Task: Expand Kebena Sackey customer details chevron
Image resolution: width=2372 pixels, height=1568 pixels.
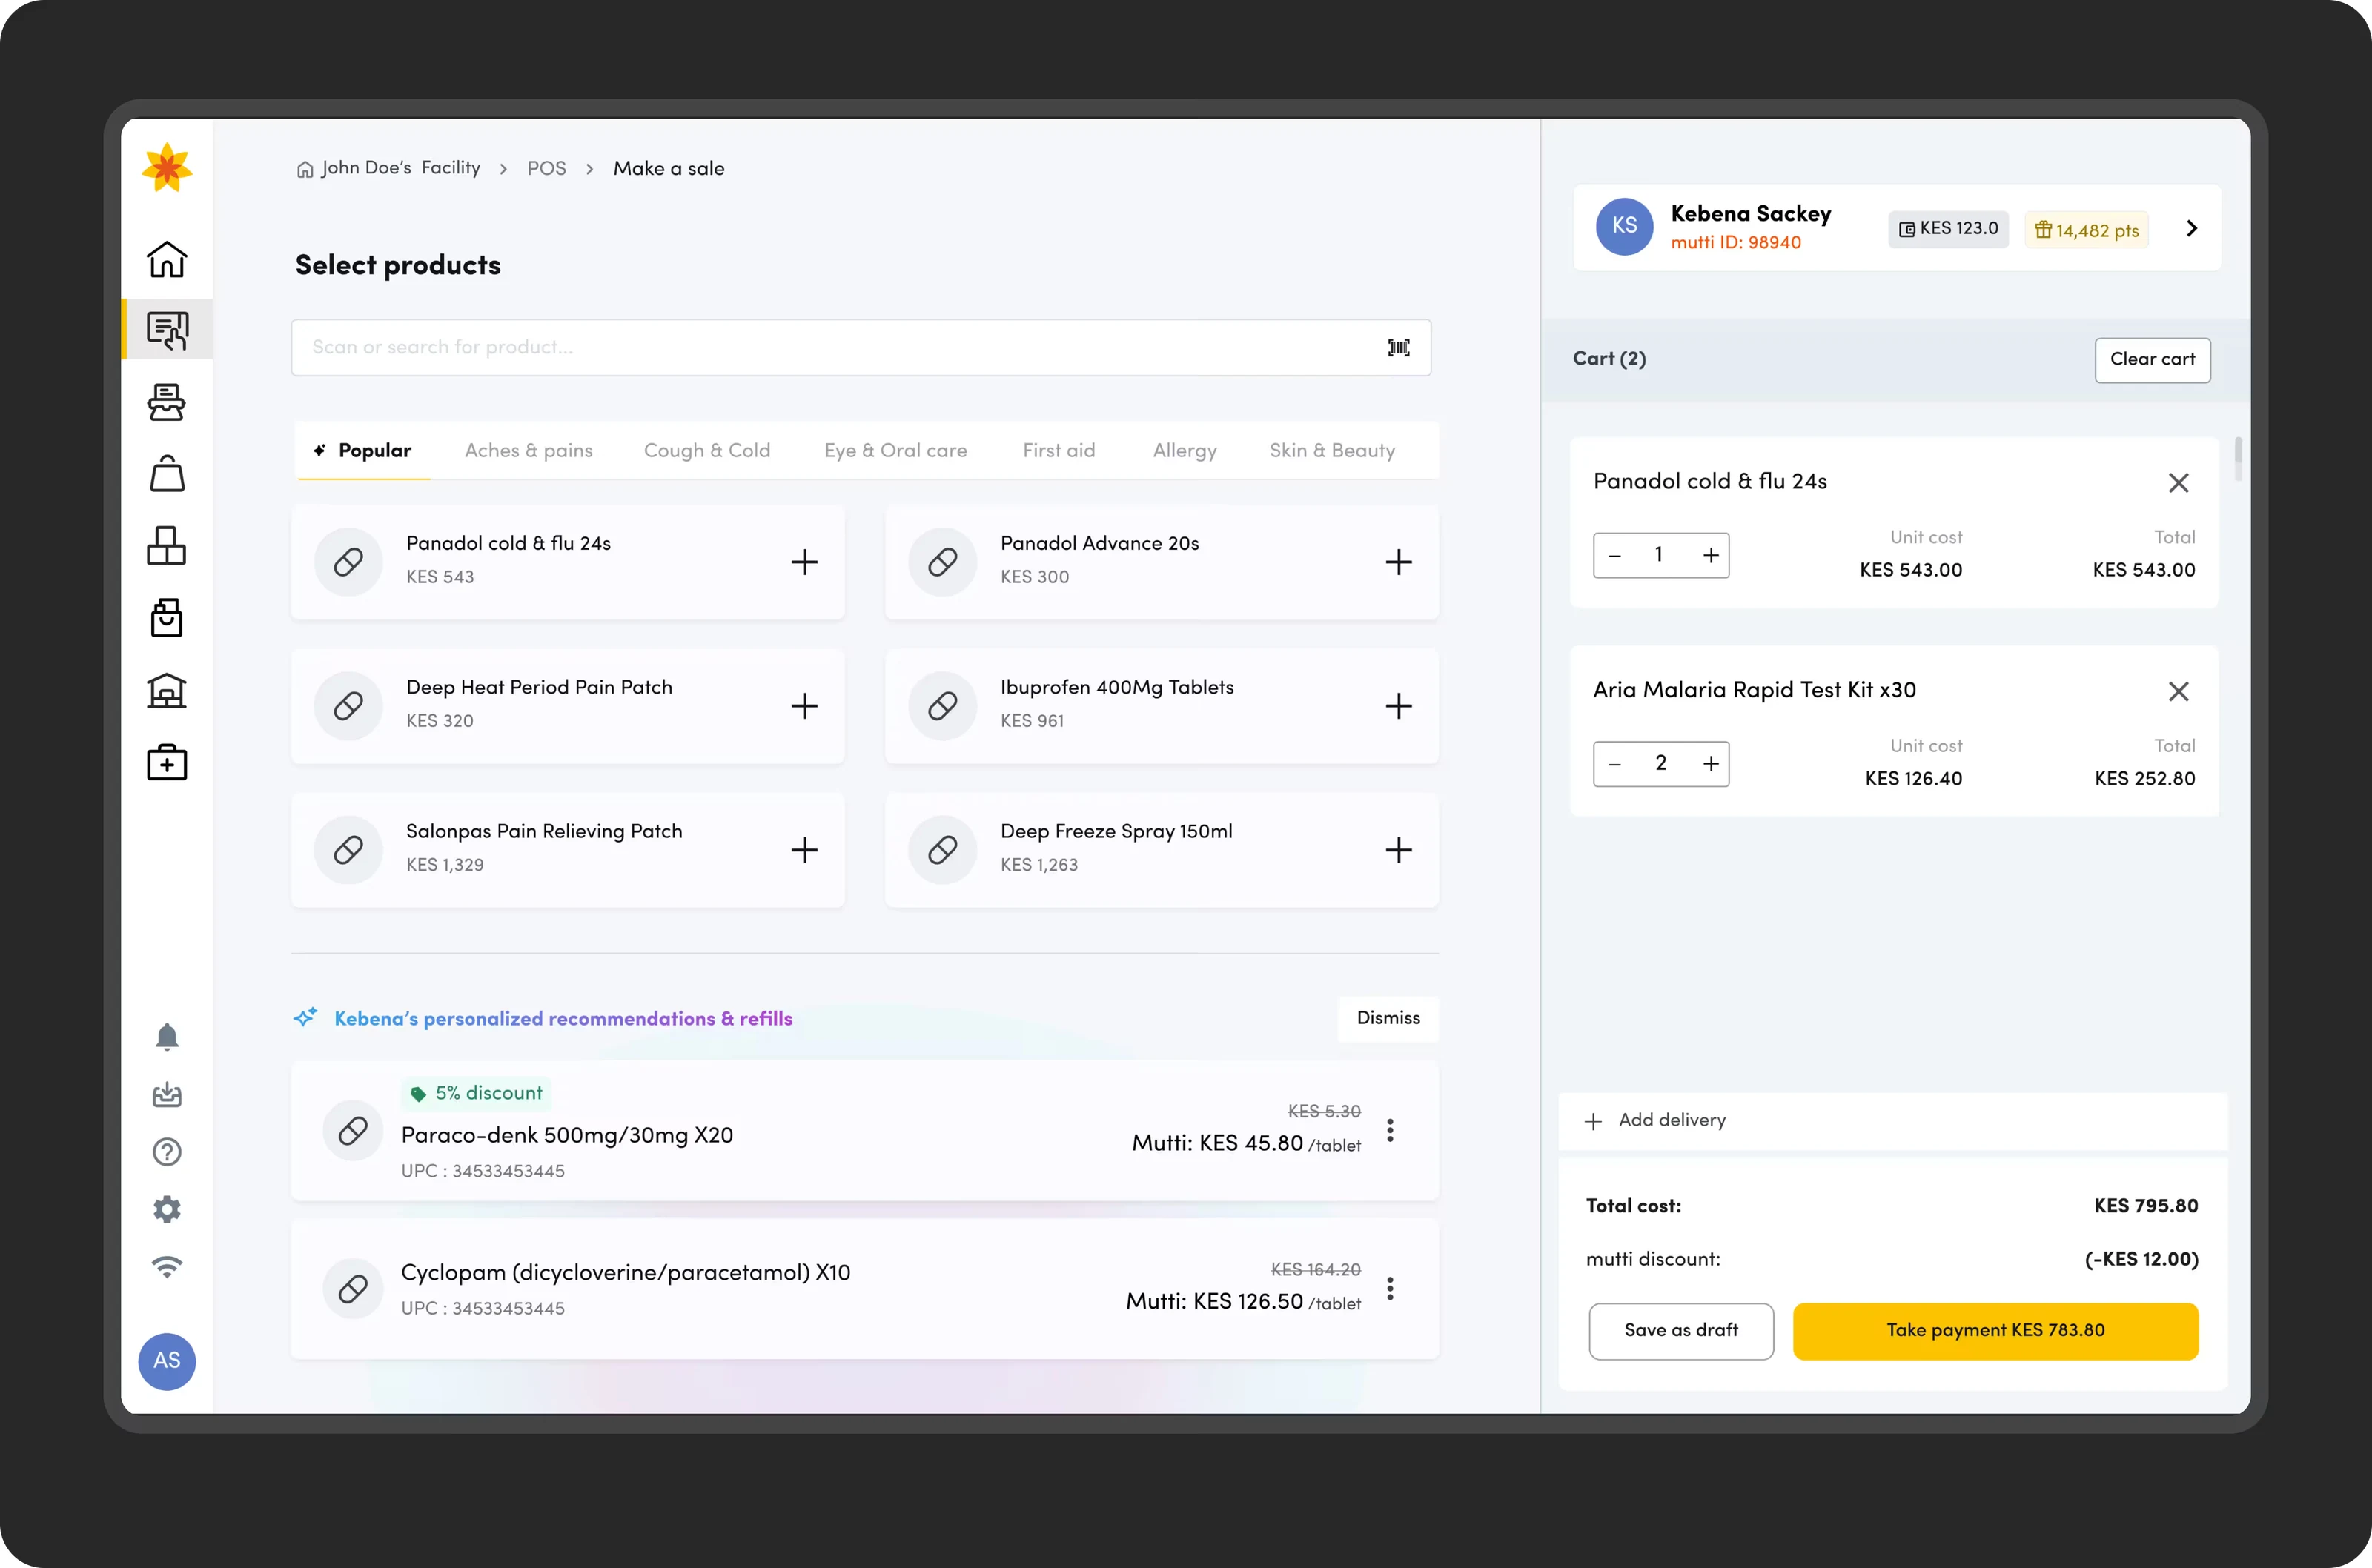Action: [2191, 228]
